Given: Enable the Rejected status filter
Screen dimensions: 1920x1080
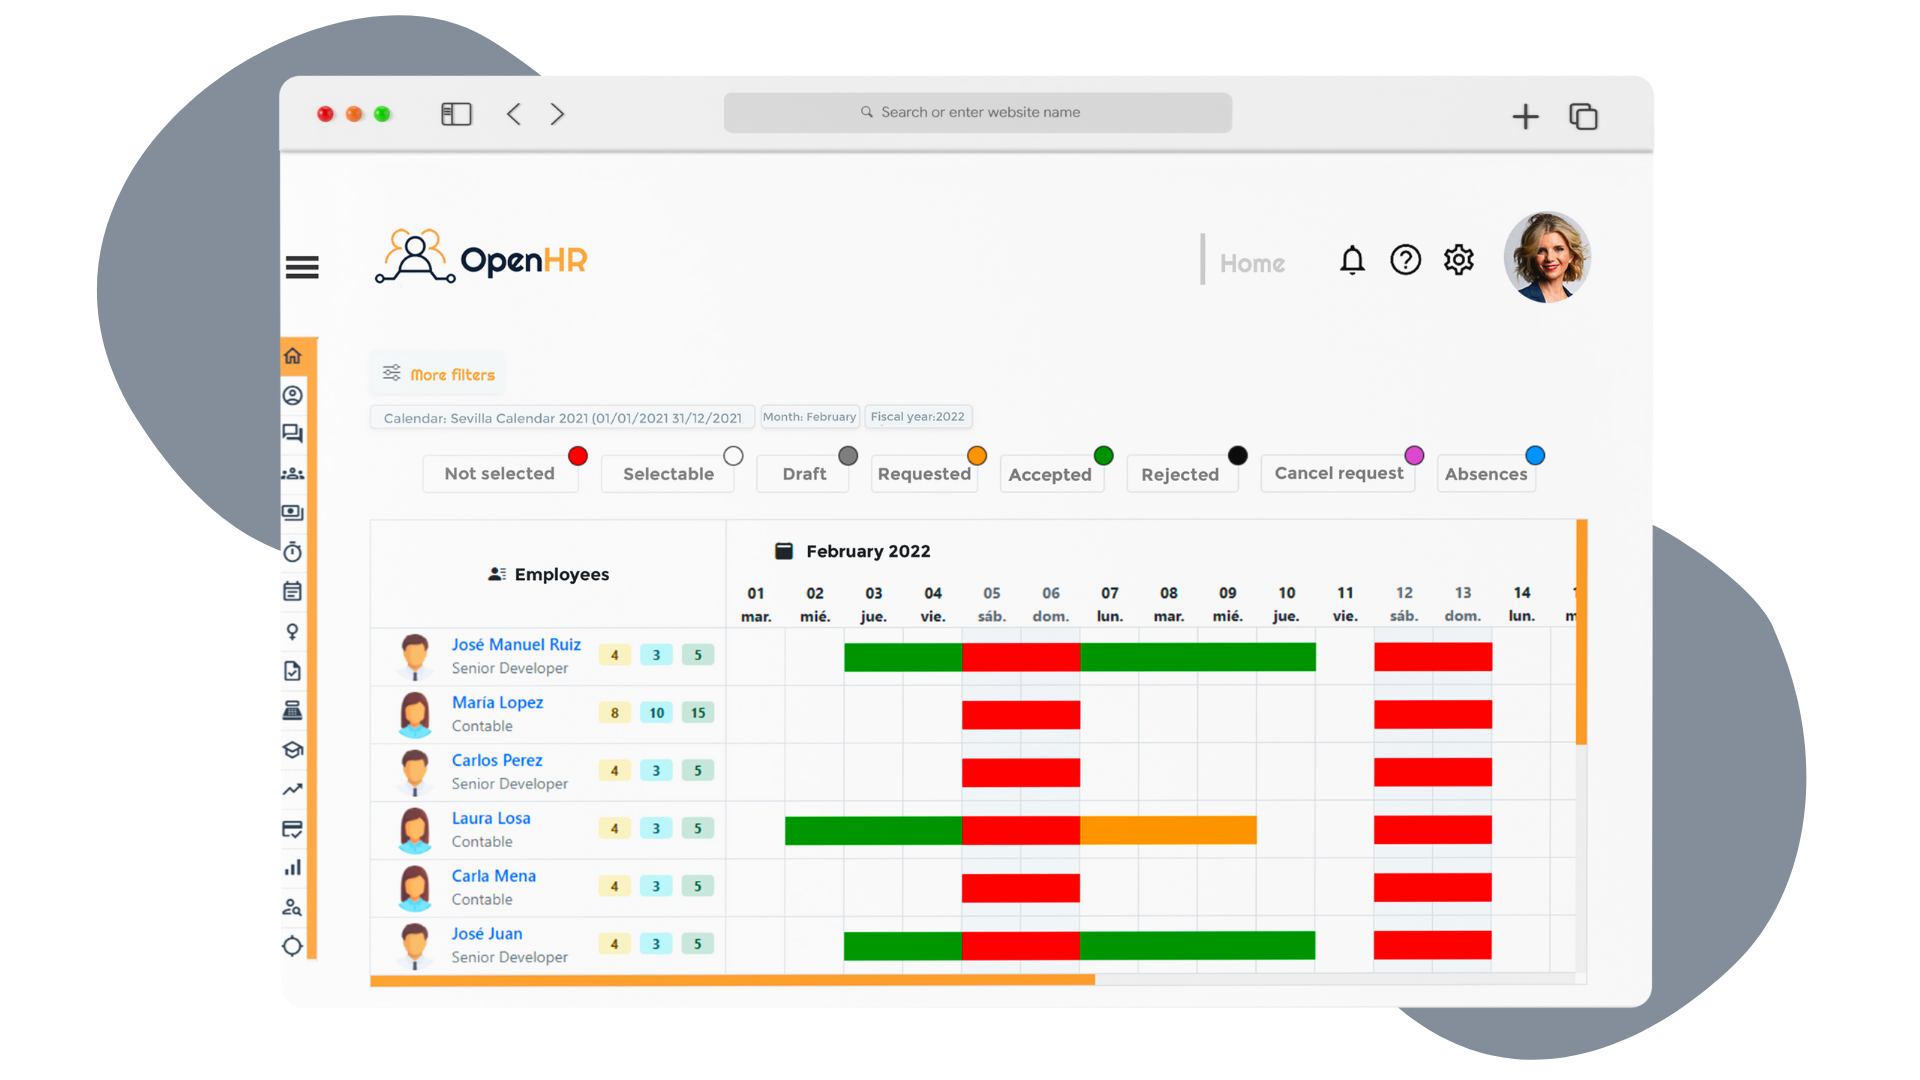Looking at the screenshot, I should click(x=1181, y=474).
